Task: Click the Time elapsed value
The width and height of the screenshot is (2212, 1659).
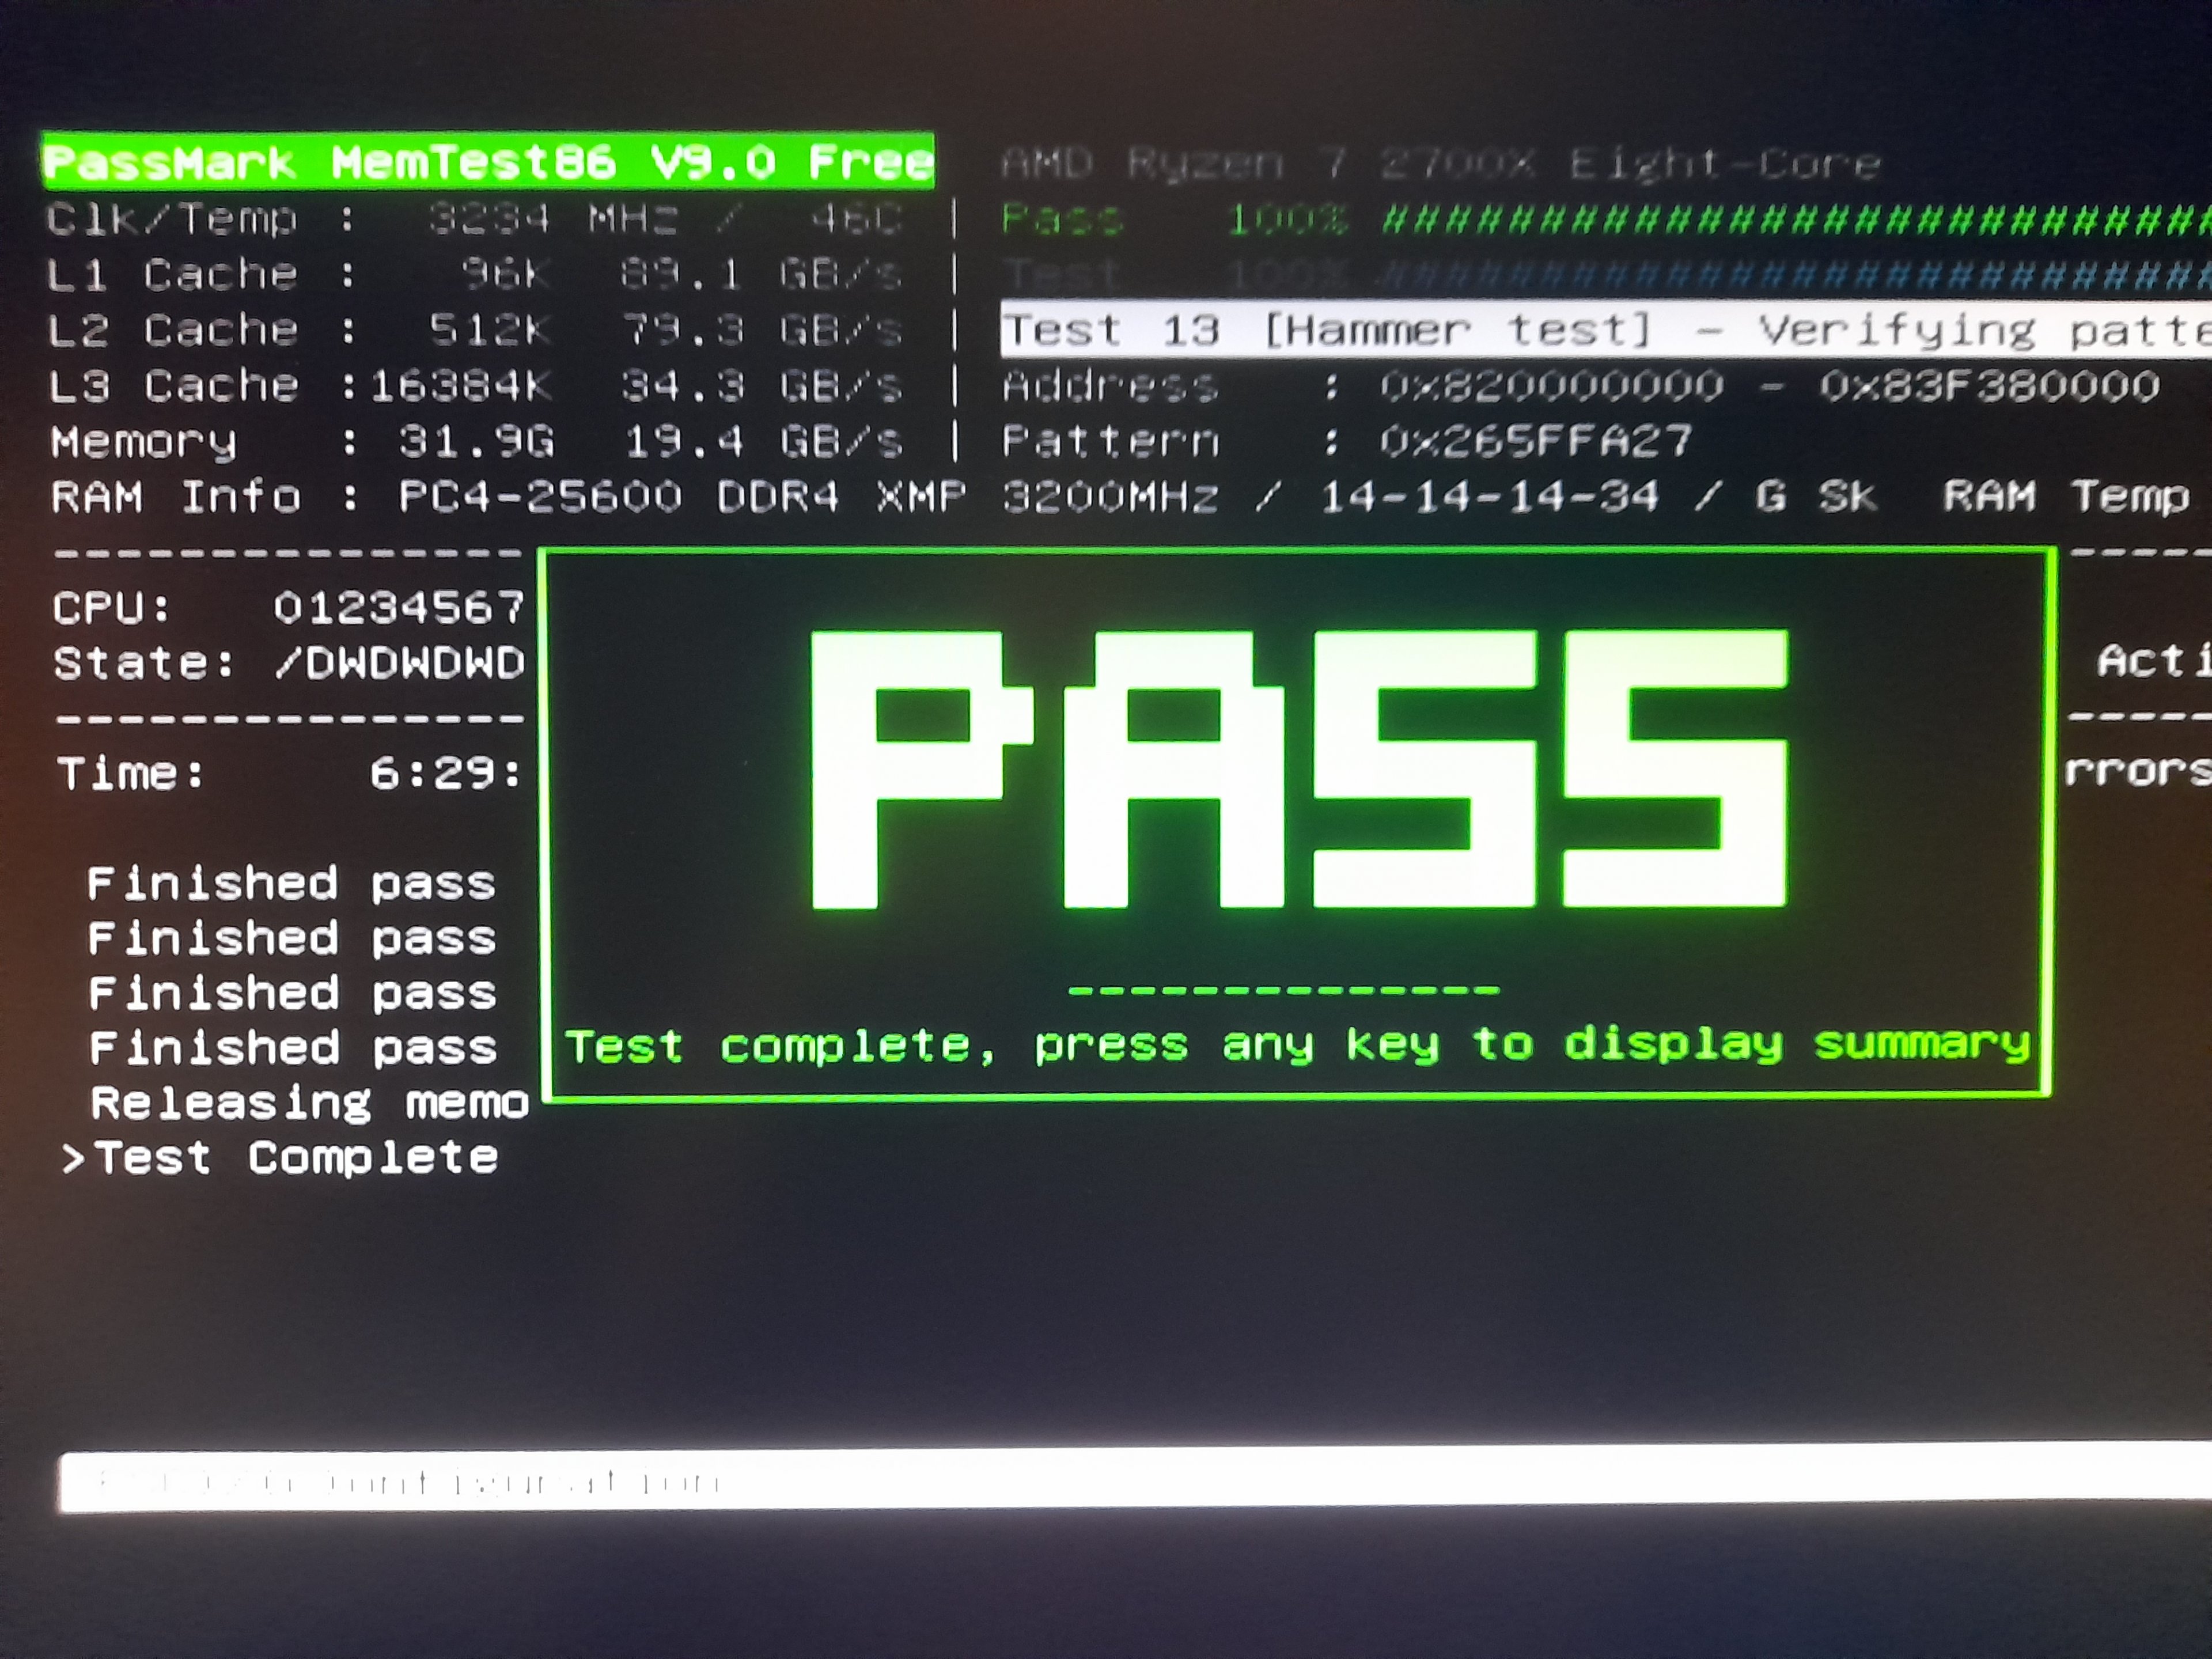Action: (x=444, y=773)
